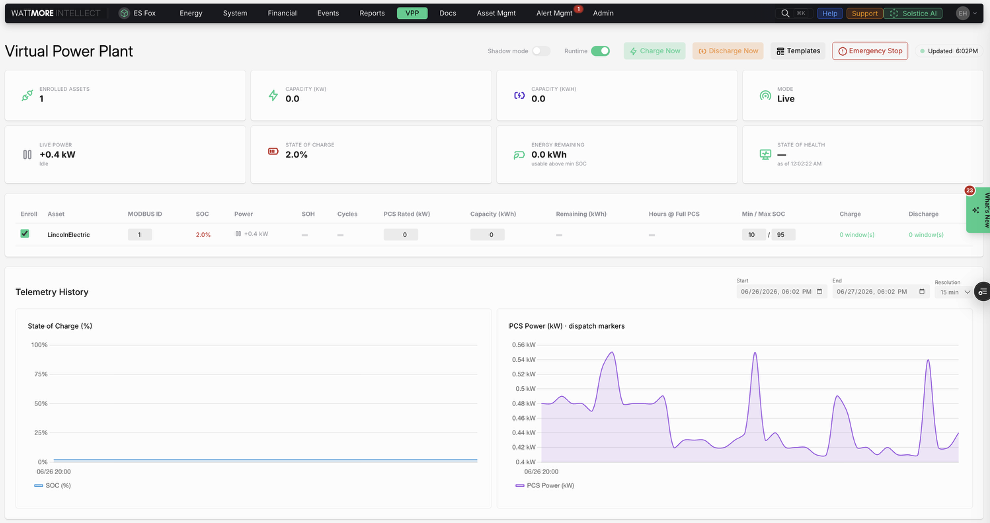This screenshot has height=523, width=990.
Task: Click the Capacity kW lightning icon
Action: click(273, 95)
